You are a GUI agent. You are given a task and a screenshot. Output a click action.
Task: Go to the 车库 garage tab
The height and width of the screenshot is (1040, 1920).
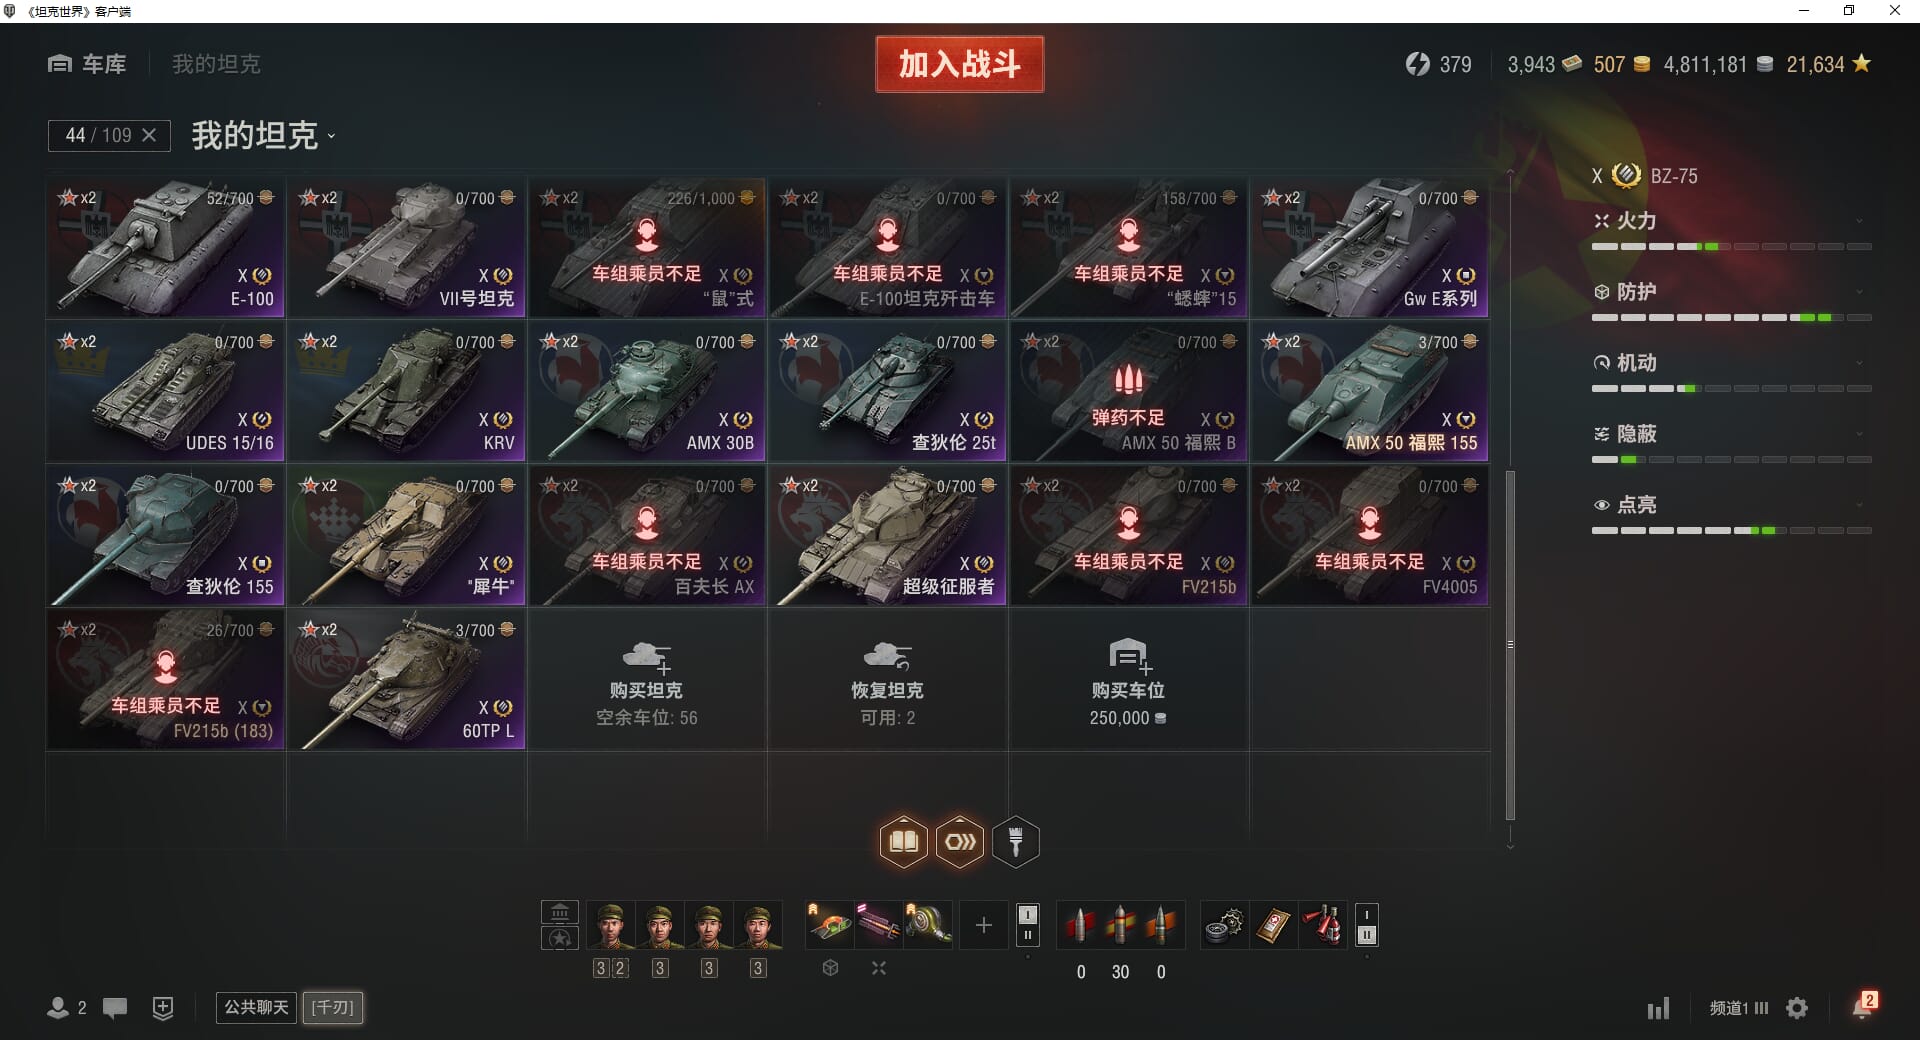click(x=87, y=64)
